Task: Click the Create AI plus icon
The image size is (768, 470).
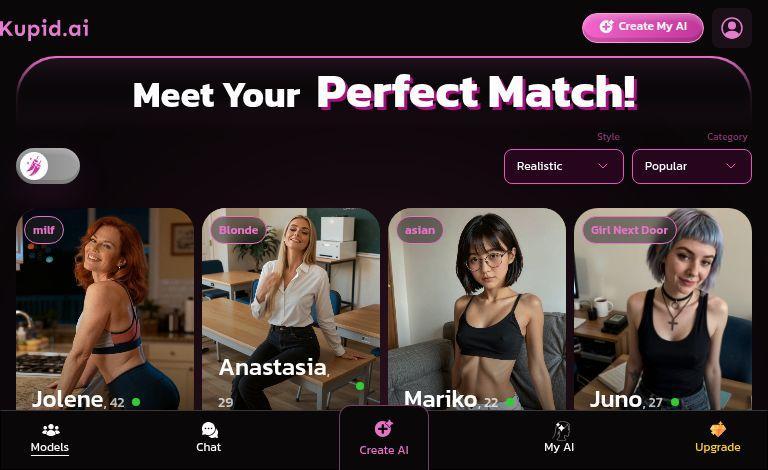Action: coord(384,428)
